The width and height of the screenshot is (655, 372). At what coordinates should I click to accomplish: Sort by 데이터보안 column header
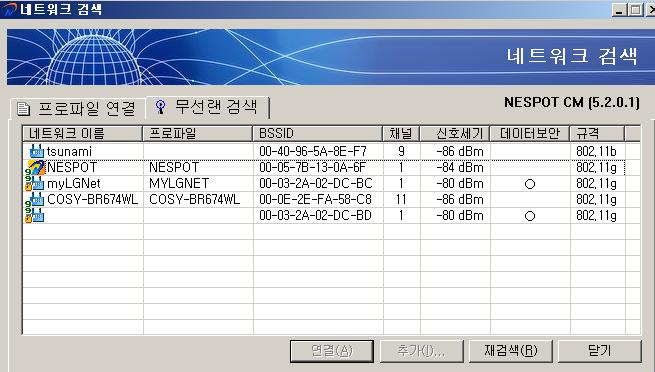(x=530, y=134)
